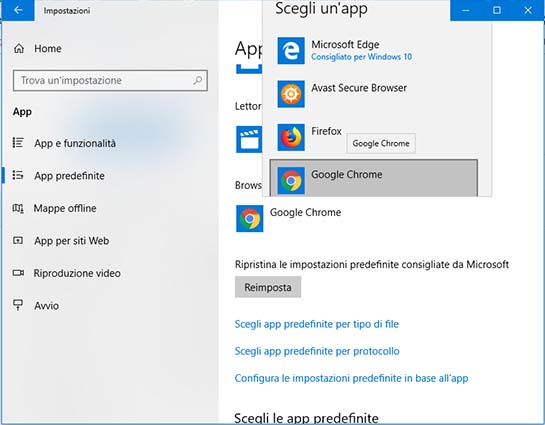Choose Microsoft Edge in app list
545x425 pixels.
(374, 51)
